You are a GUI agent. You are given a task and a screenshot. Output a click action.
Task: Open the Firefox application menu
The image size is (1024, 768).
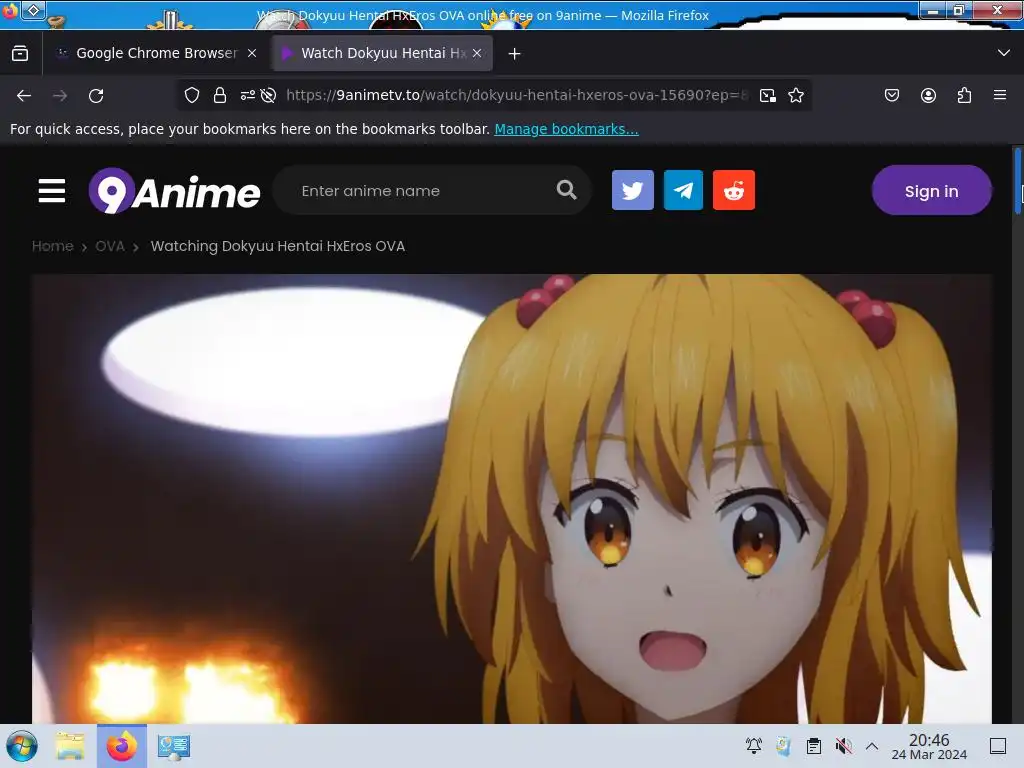pyautogui.click(x=1000, y=95)
